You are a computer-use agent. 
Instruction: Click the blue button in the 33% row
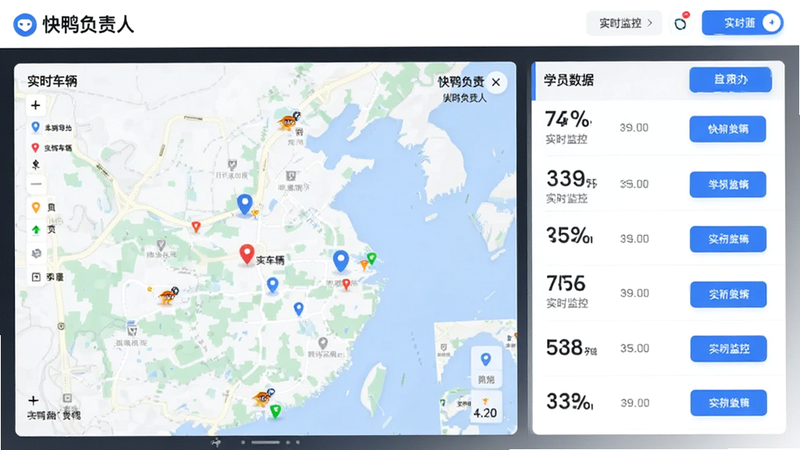pos(729,403)
